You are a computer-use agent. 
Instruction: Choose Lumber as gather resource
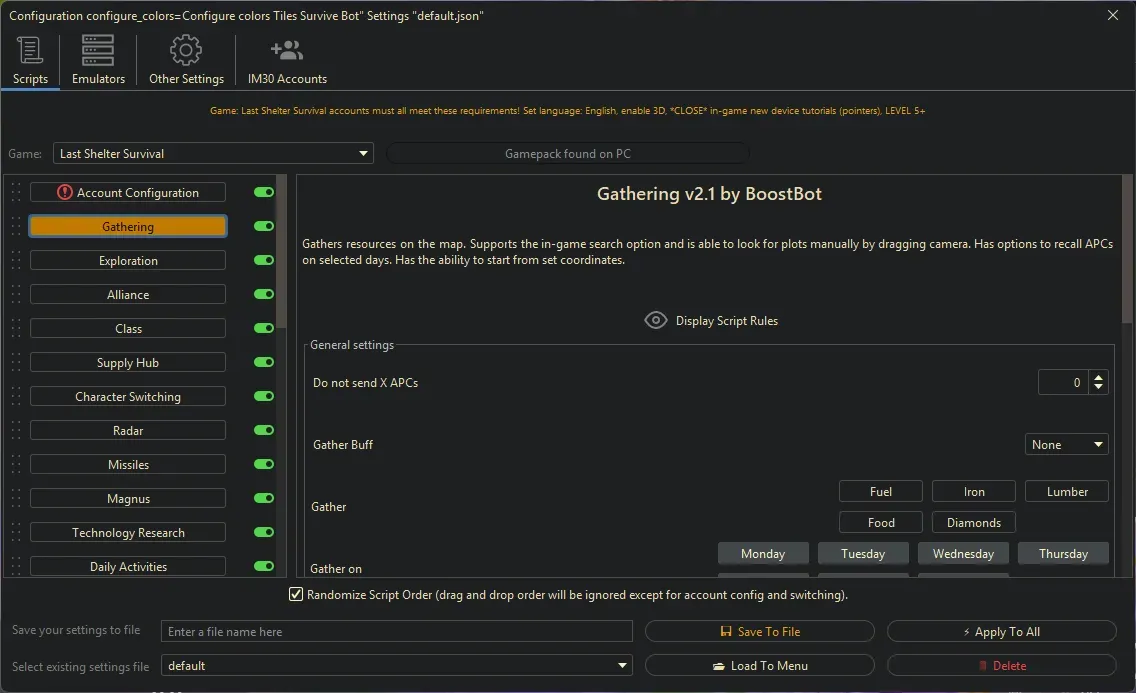click(1067, 492)
